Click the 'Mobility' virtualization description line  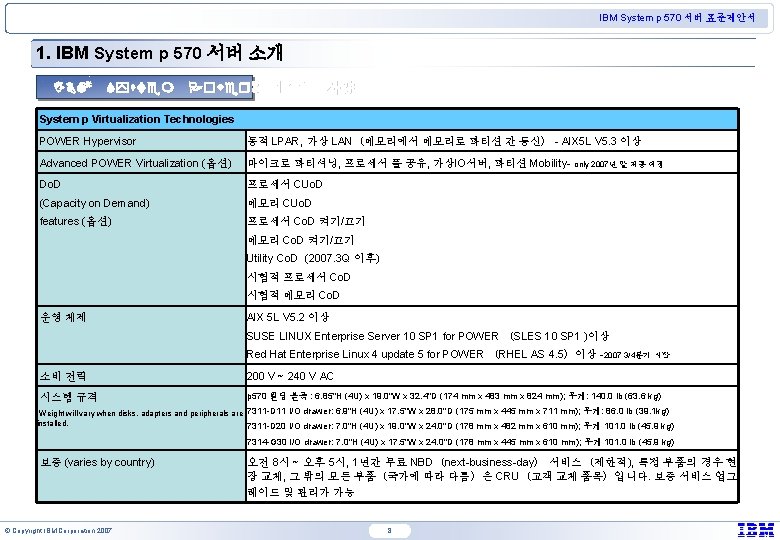455,163
